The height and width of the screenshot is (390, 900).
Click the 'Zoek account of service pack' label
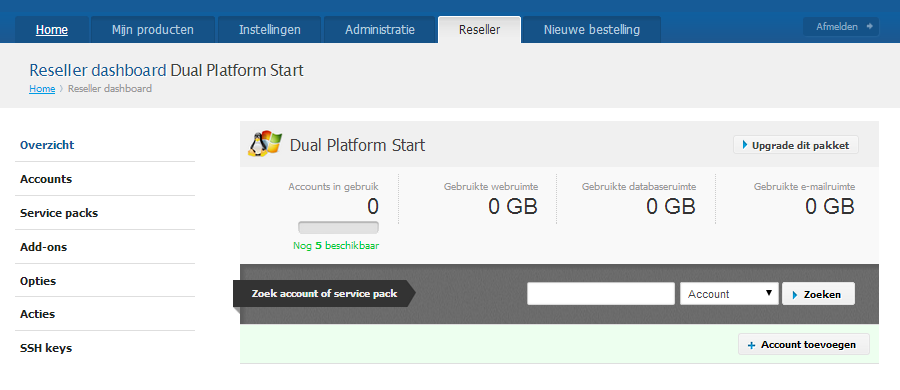coord(324,294)
